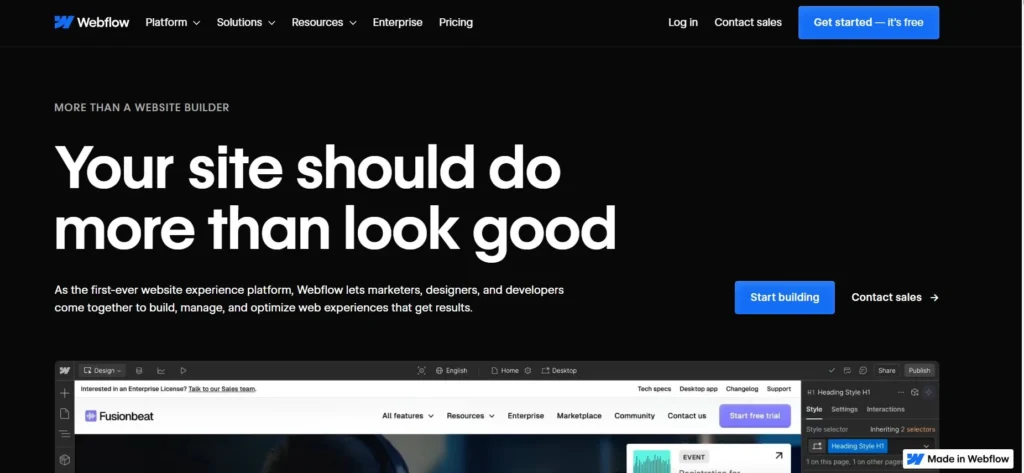Viewport: 1024px width, 473px height.
Task: Click the Publish button in the Designer
Action: 919,370
